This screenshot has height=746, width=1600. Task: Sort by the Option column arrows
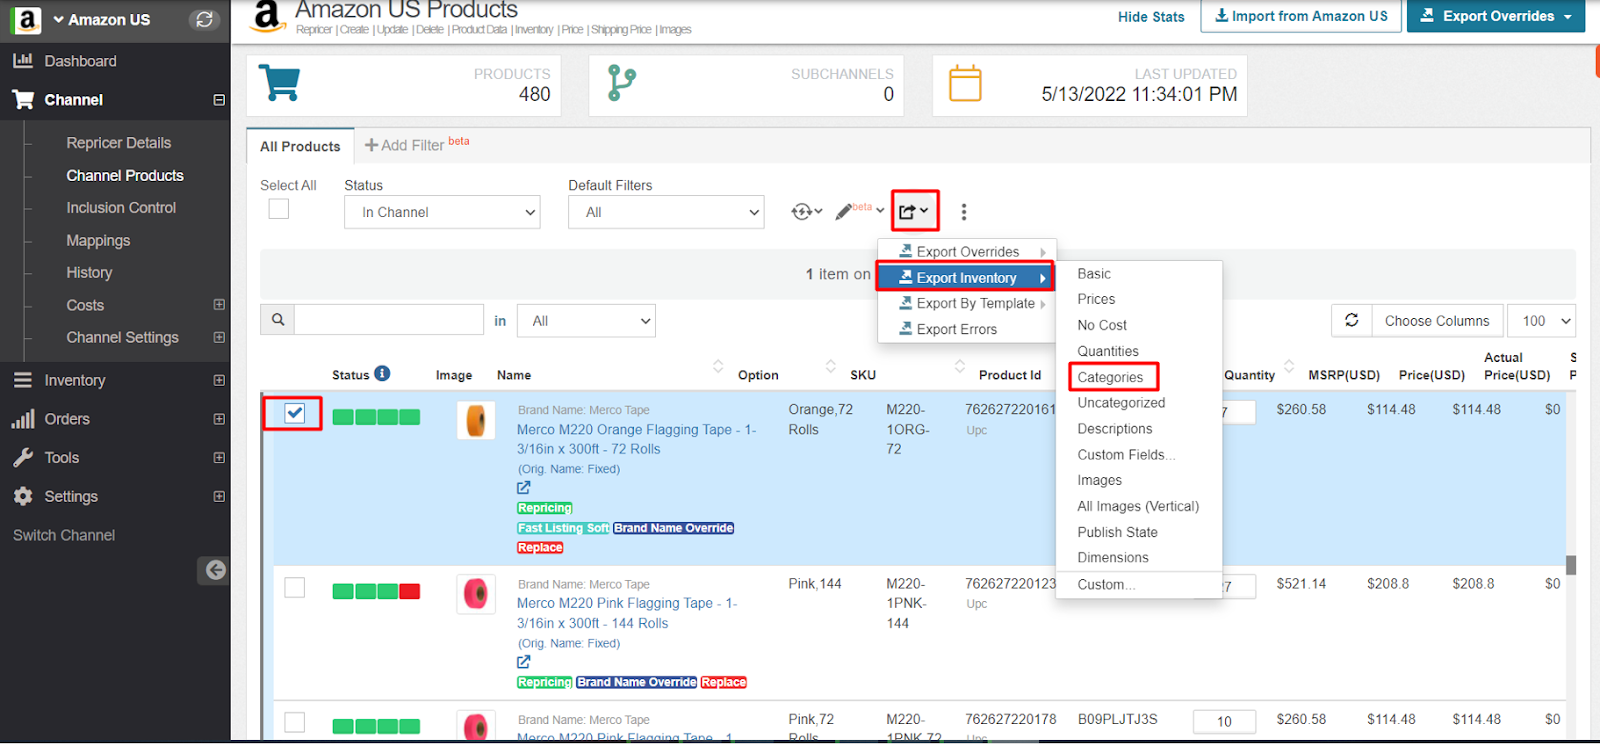coord(831,366)
